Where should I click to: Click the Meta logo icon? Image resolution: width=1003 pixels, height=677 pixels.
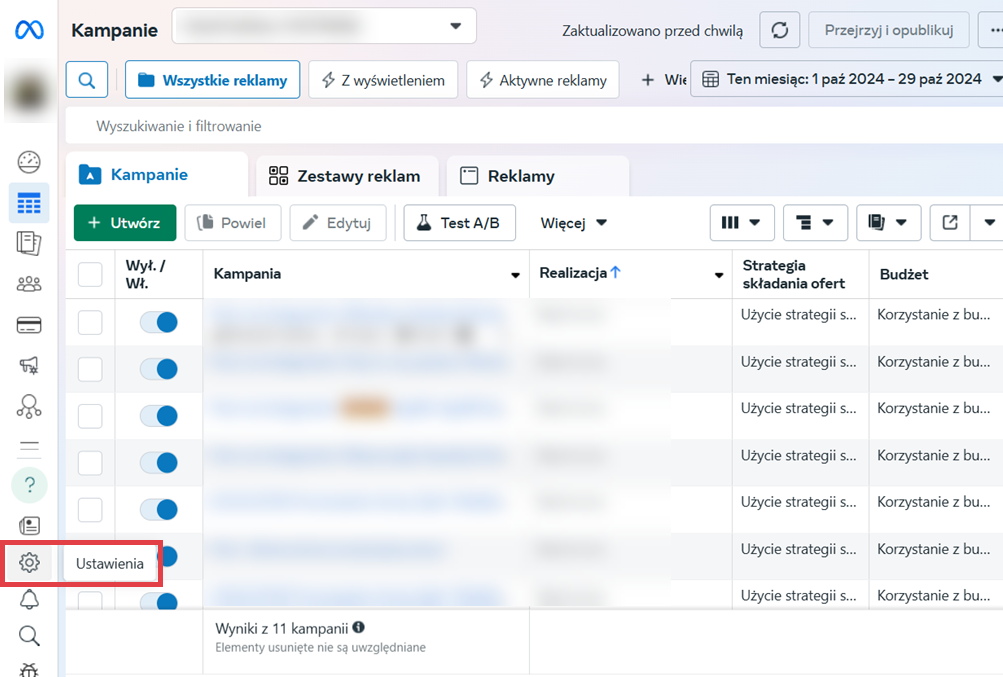pyautogui.click(x=29, y=30)
